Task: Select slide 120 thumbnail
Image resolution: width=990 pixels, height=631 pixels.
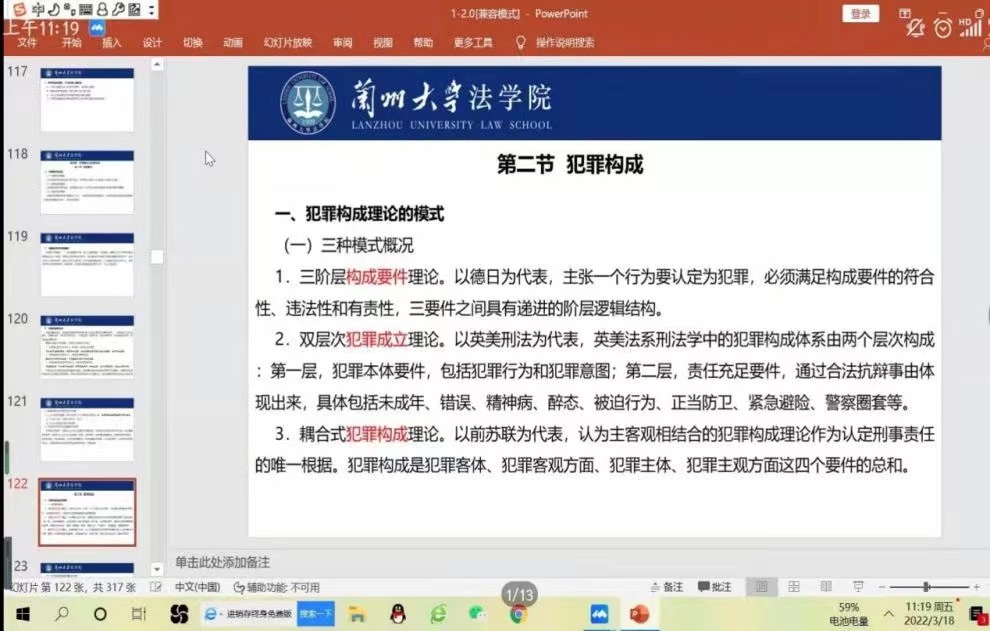Action: [x=87, y=347]
